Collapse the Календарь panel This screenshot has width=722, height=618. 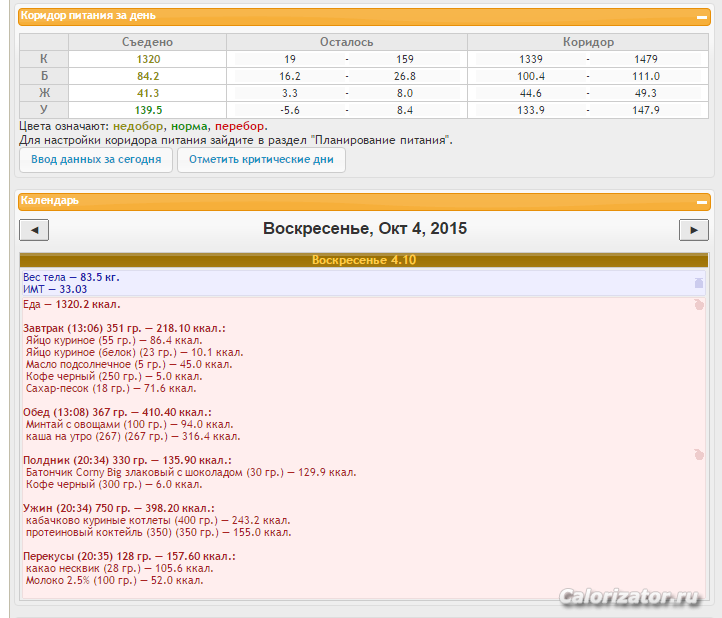point(702,201)
